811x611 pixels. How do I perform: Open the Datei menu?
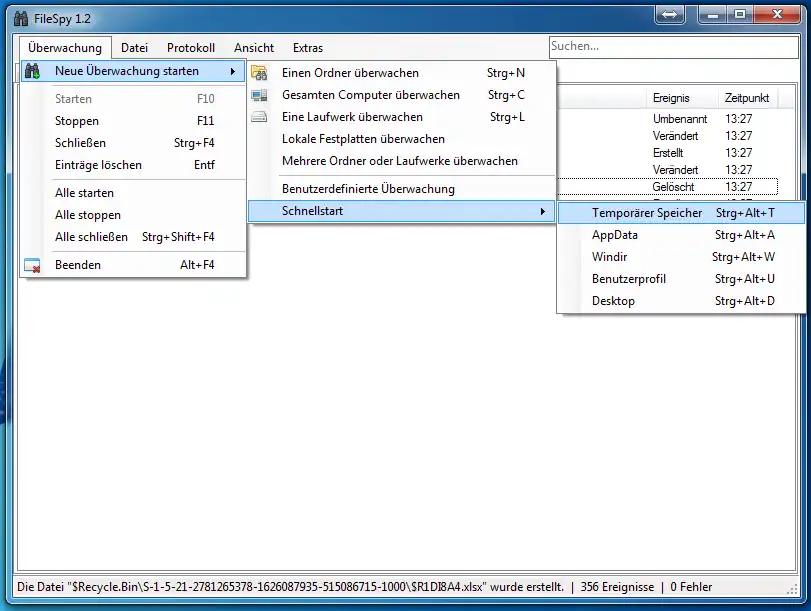pyautogui.click(x=134, y=48)
